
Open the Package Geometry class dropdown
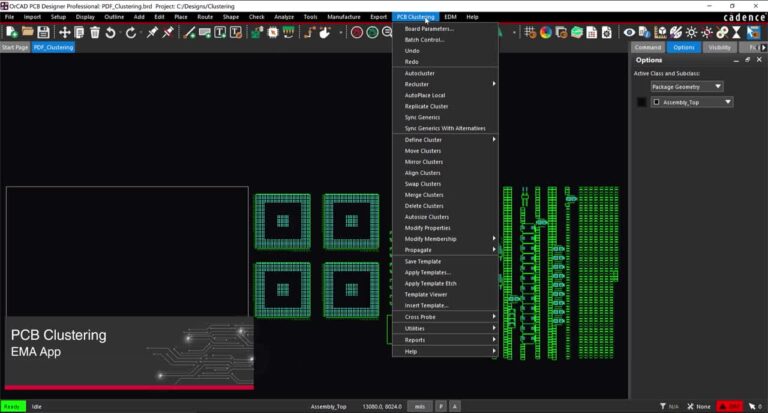pos(687,87)
